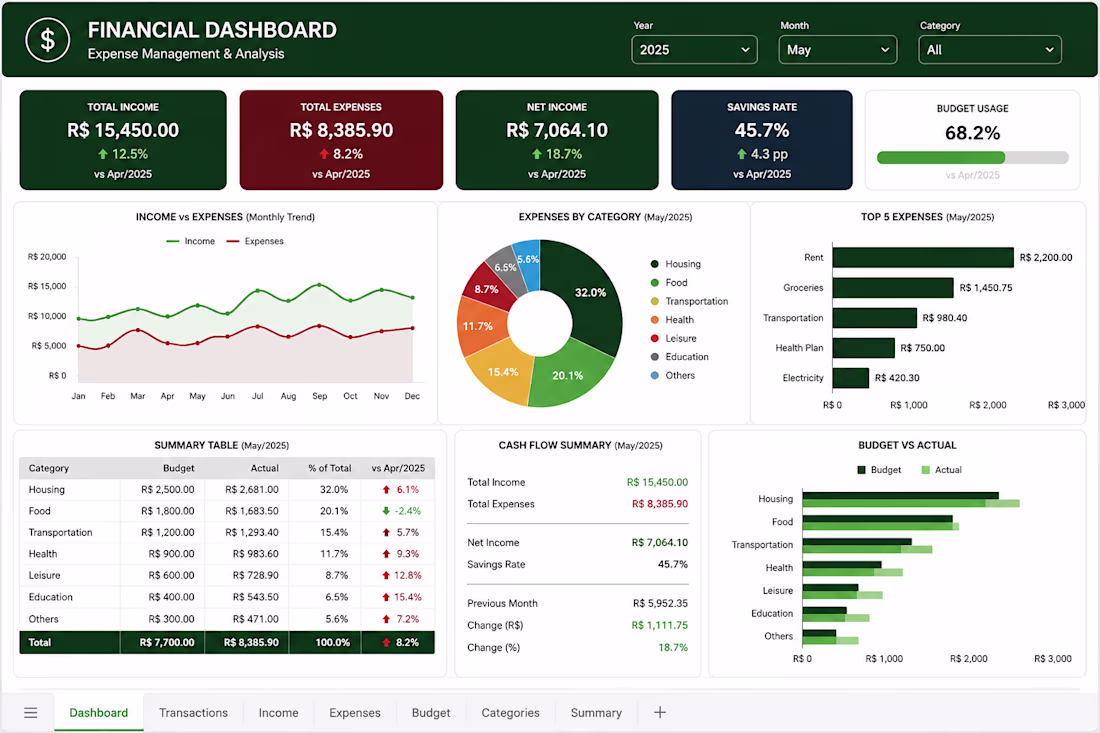Select 'R$ 1,293.40' in summary table
The image size is (1100, 733).
coord(251,532)
